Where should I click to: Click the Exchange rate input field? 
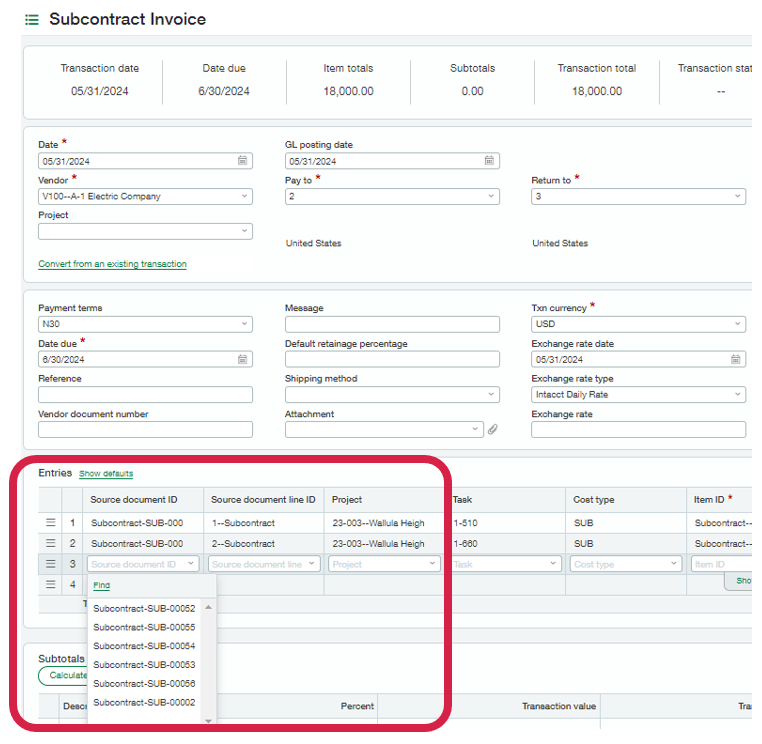639,430
